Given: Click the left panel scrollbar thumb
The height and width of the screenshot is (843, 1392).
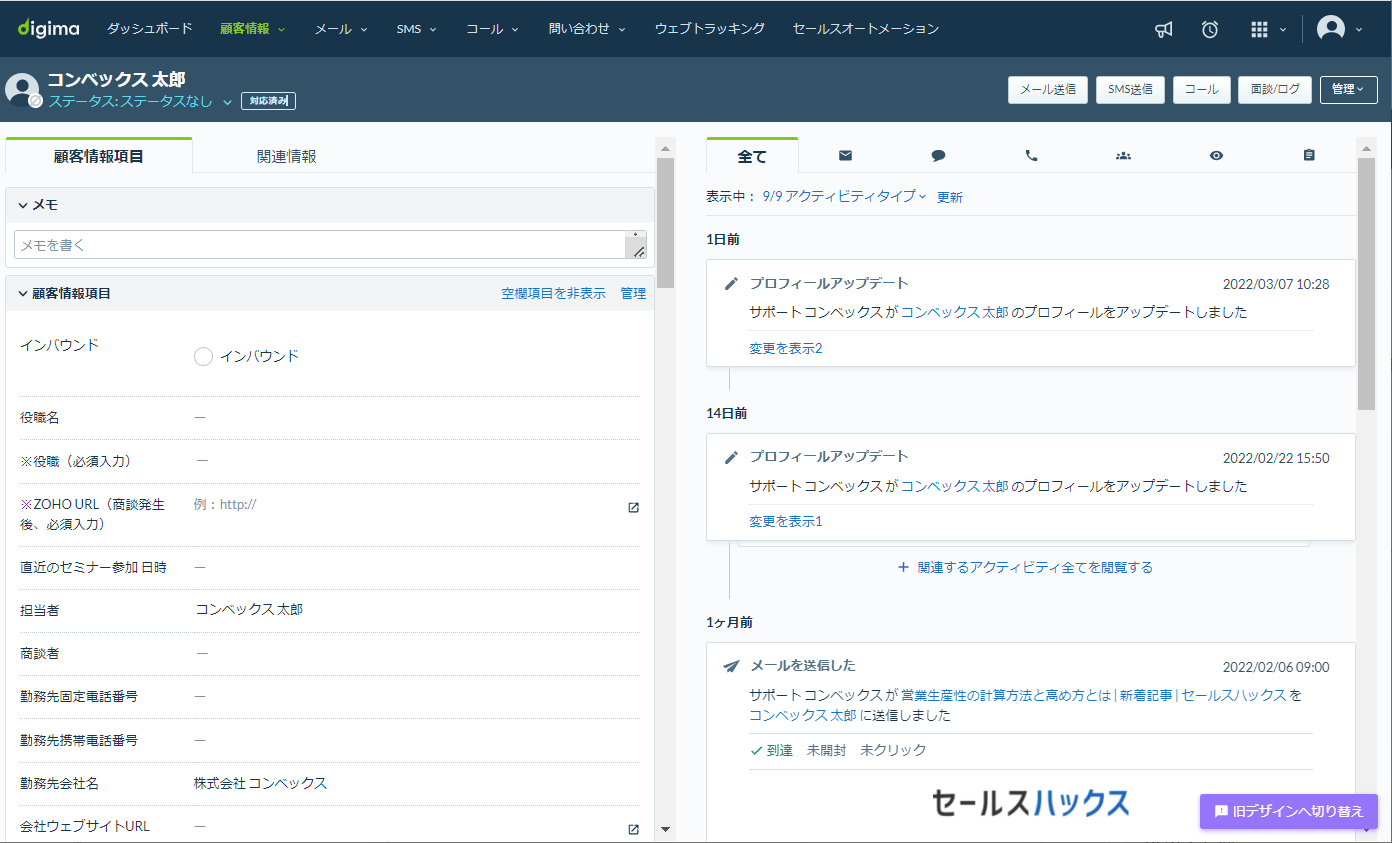Looking at the screenshot, I should click(665, 222).
